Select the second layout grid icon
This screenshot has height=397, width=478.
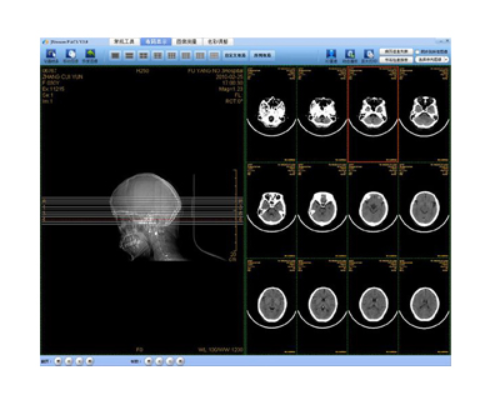pos(129,55)
